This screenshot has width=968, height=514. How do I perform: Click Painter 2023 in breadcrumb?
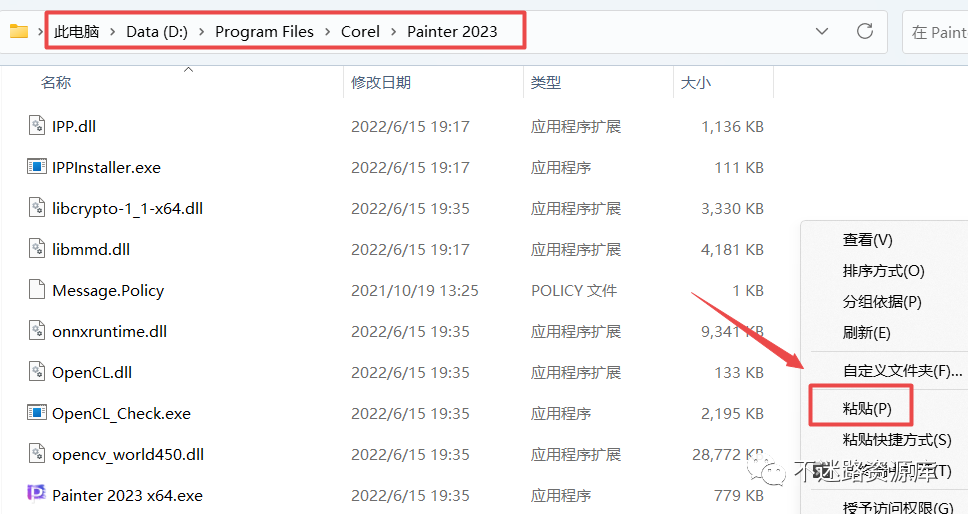(452, 31)
